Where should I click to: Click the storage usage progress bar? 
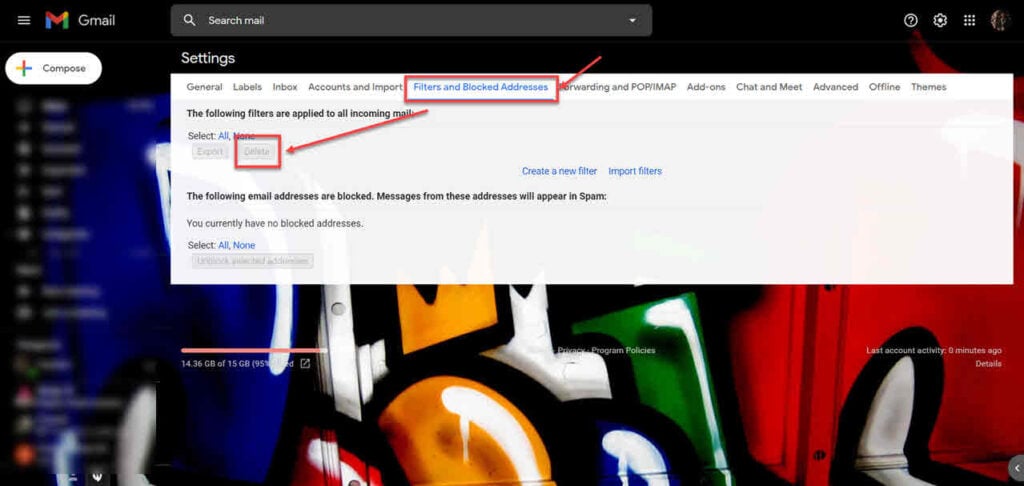point(254,351)
